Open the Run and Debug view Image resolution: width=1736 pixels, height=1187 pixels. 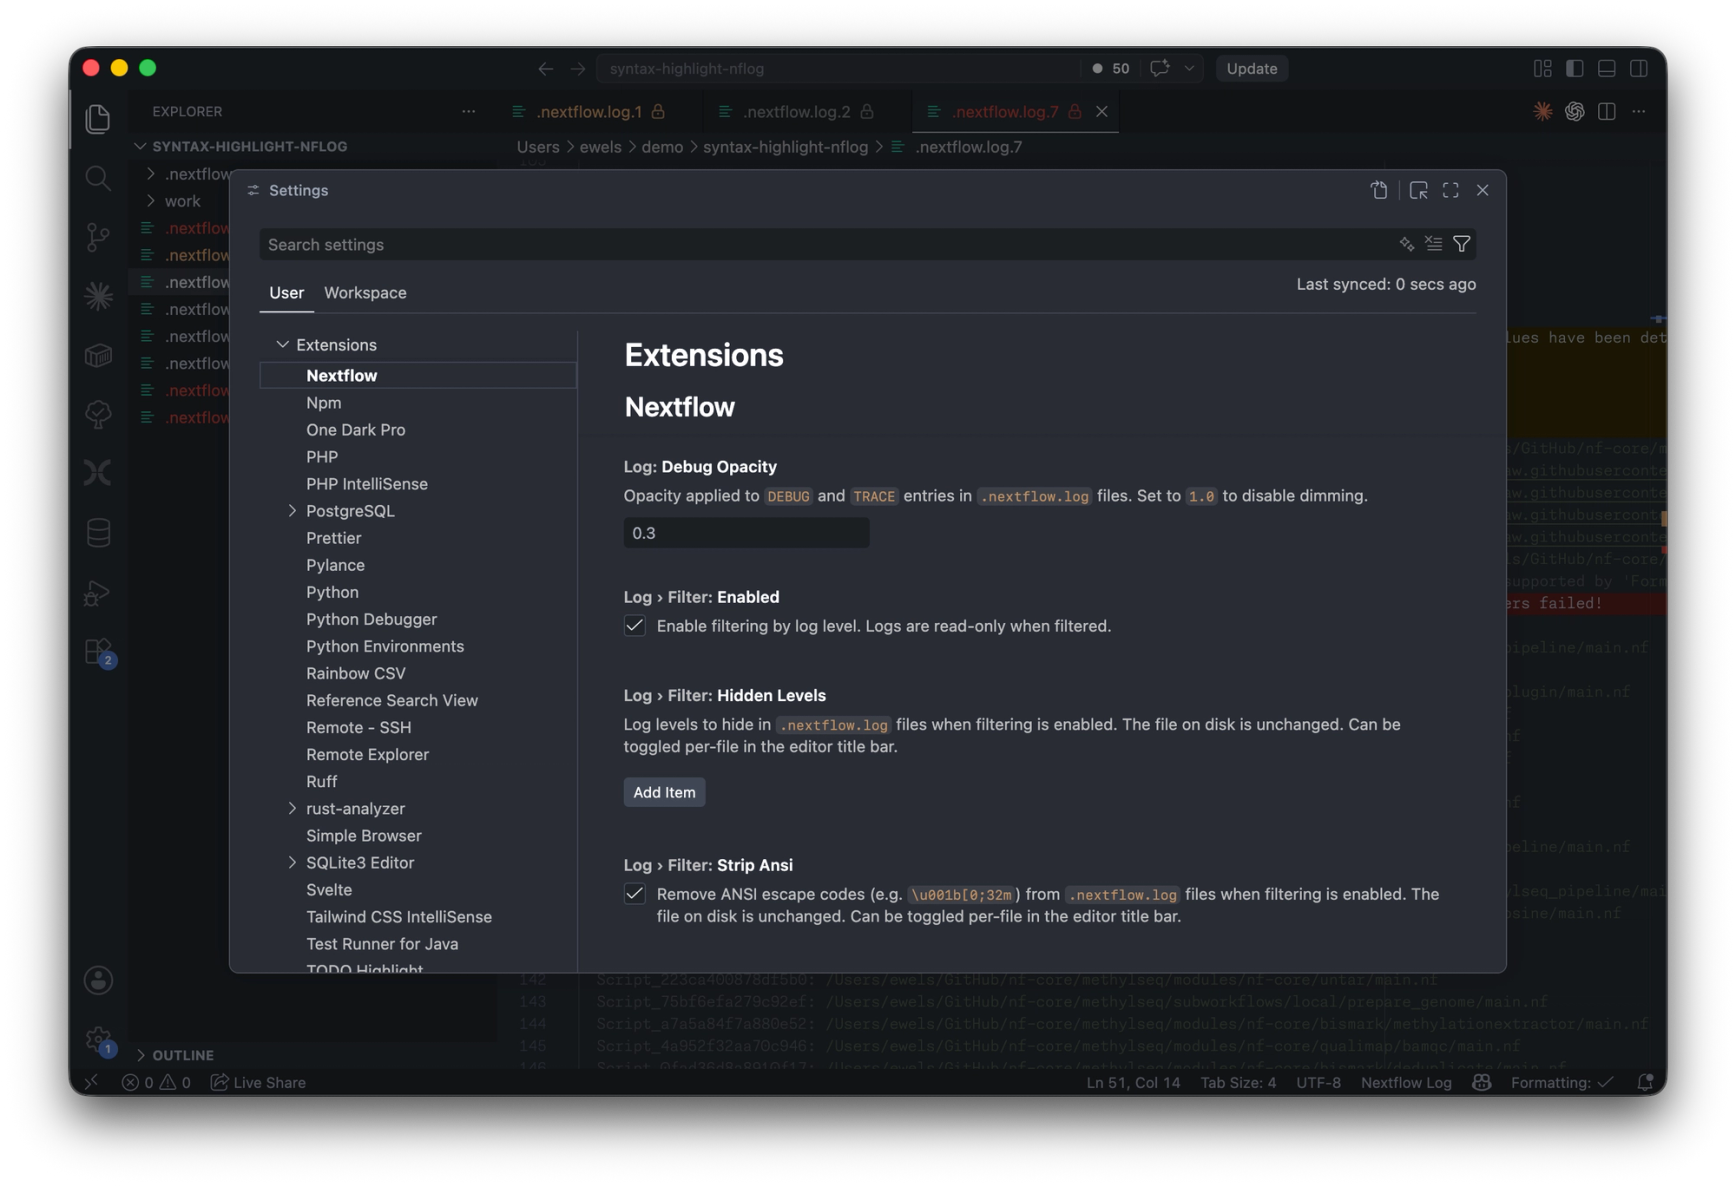[97, 592]
